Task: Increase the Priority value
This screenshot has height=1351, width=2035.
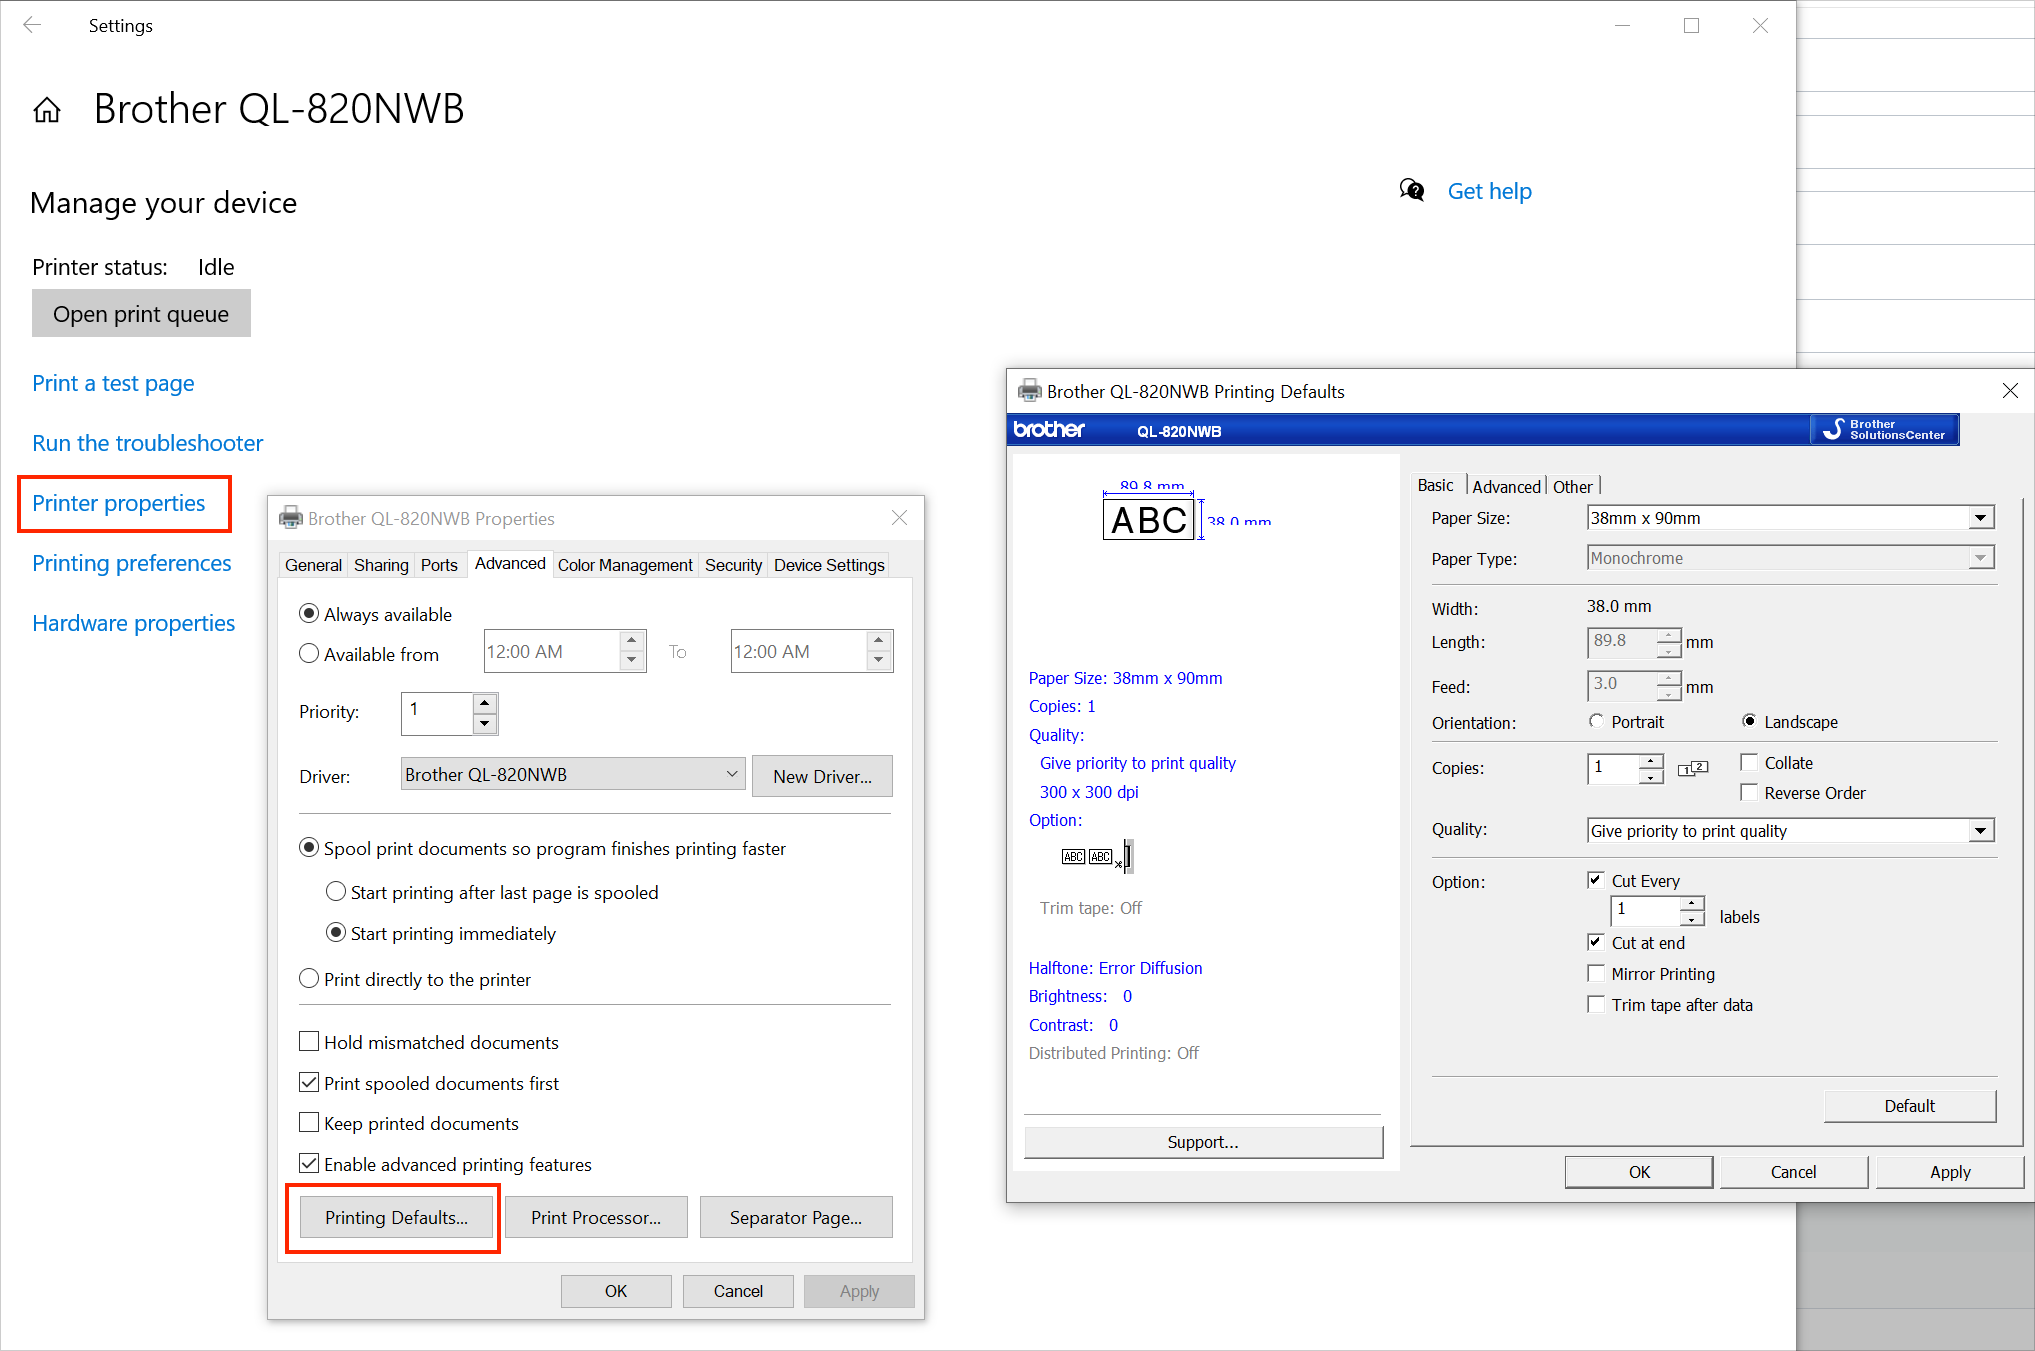Action: pos(485,703)
